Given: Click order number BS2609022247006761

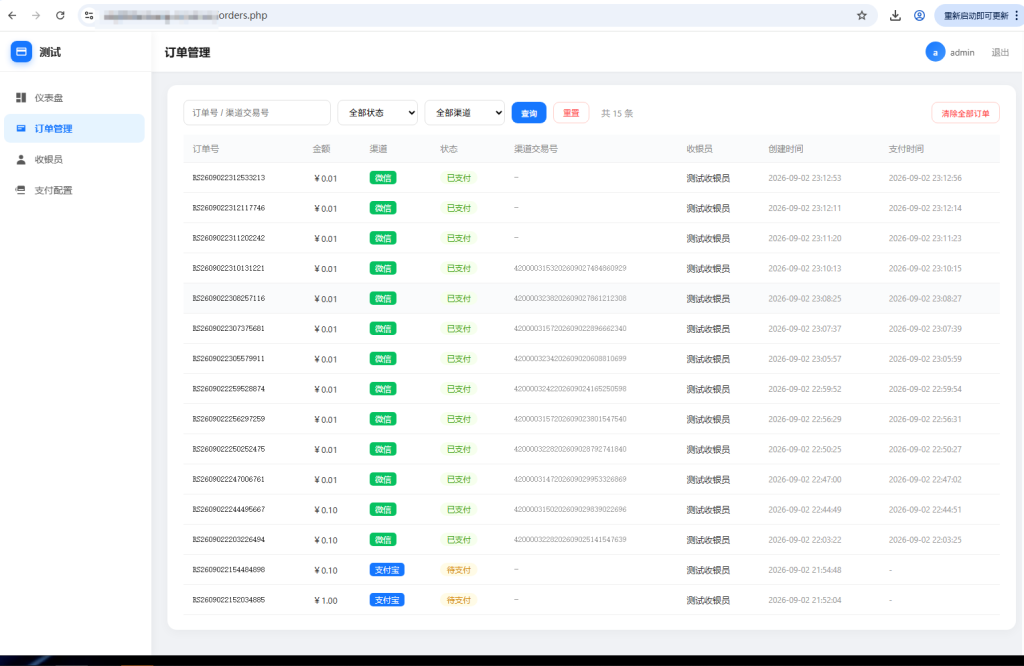Looking at the screenshot, I should click(x=229, y=479).
